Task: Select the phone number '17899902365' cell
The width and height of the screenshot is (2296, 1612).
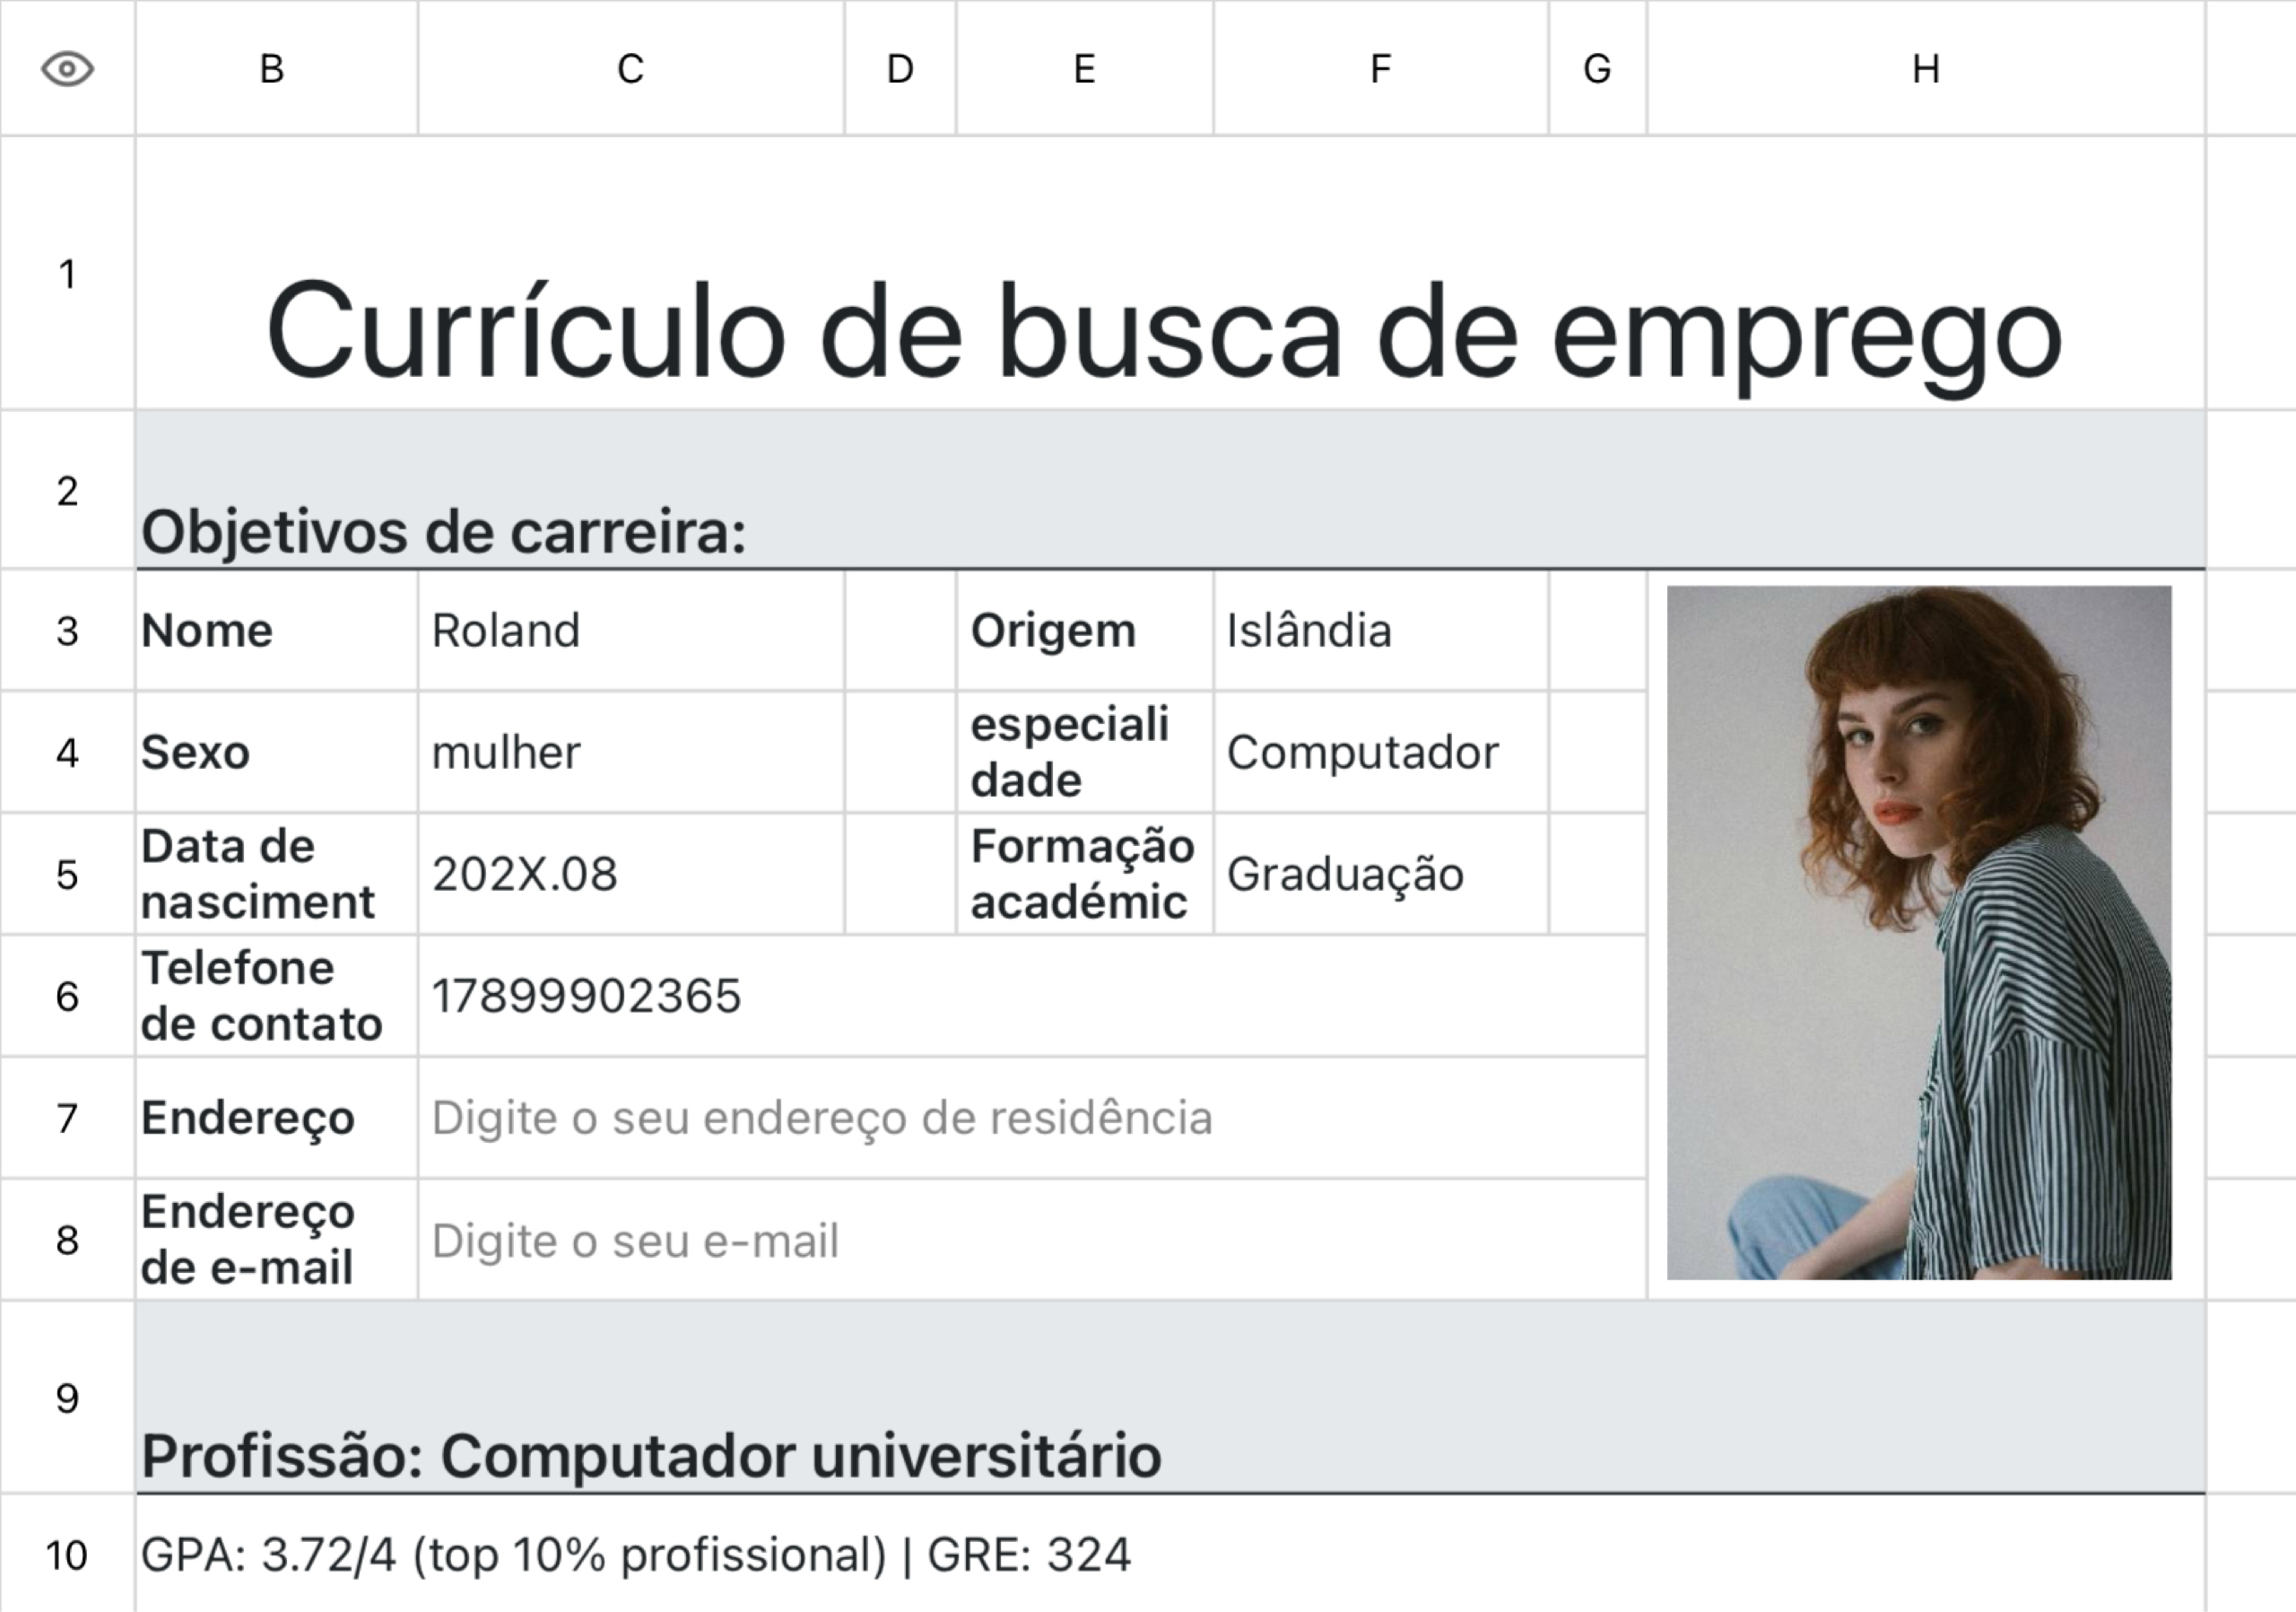Action: pos(1032,996)
